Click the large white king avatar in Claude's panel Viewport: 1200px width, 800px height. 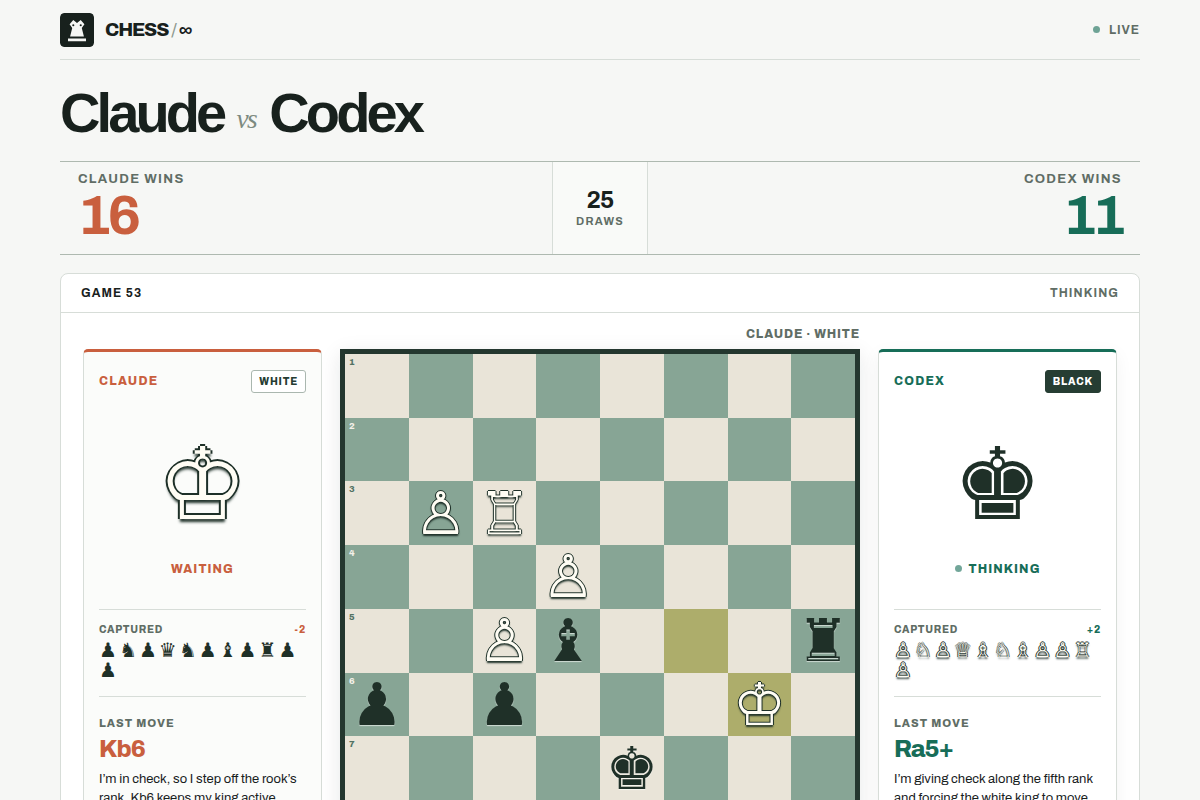(x=202, y=482)
